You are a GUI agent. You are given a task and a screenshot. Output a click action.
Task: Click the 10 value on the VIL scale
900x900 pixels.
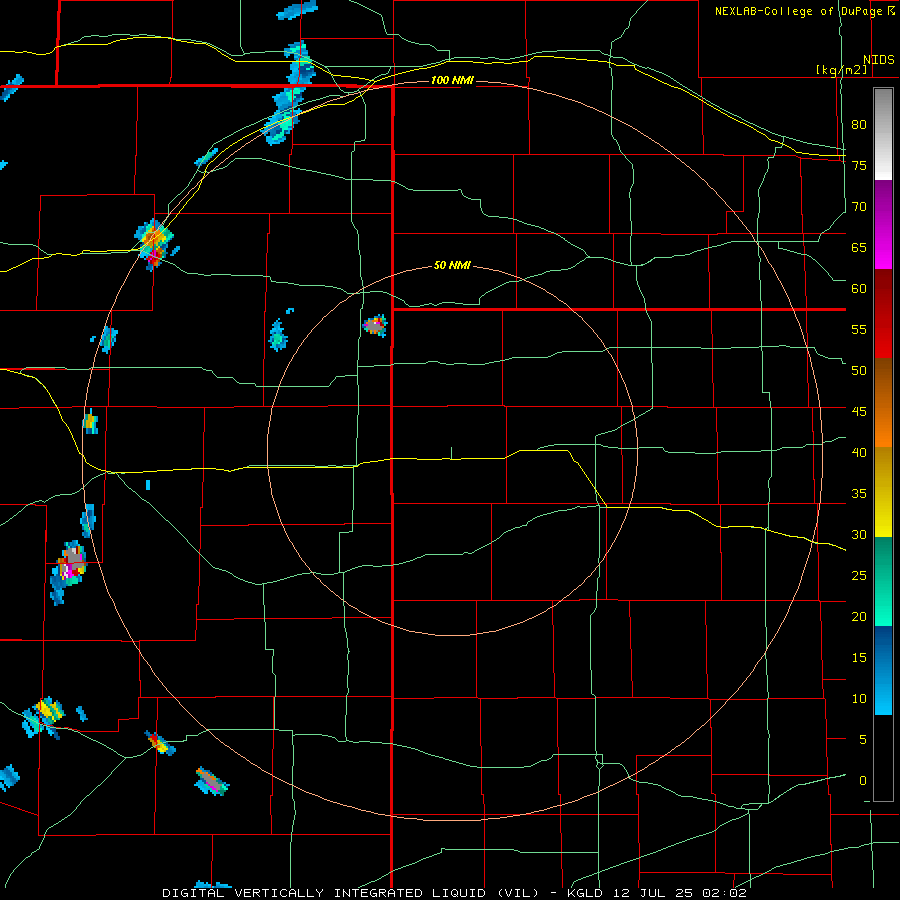(x=859, y=699)
